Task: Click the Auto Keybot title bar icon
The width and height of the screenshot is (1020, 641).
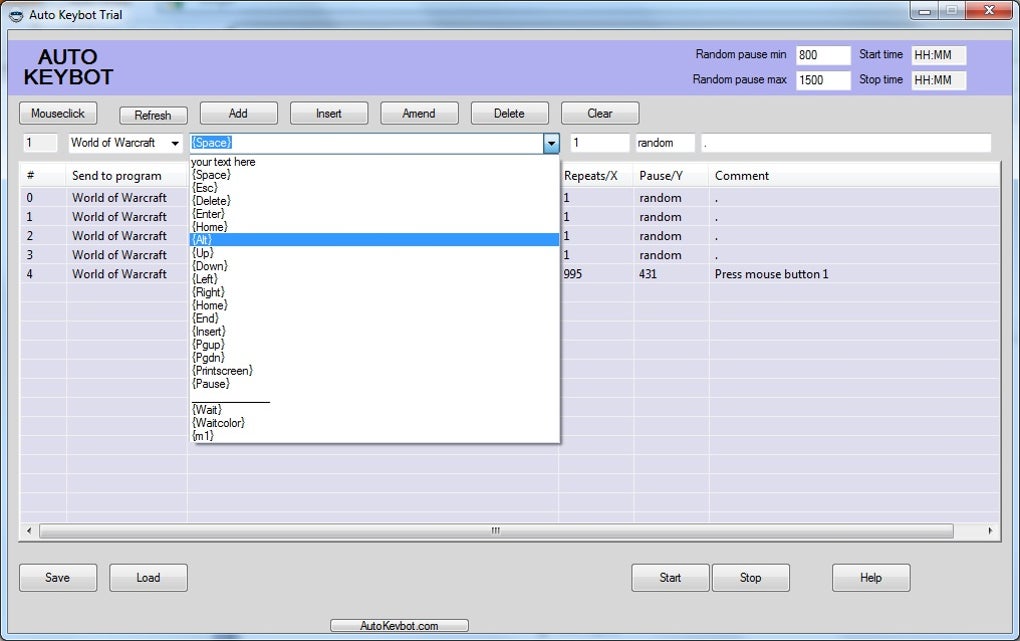Action: 16,15
